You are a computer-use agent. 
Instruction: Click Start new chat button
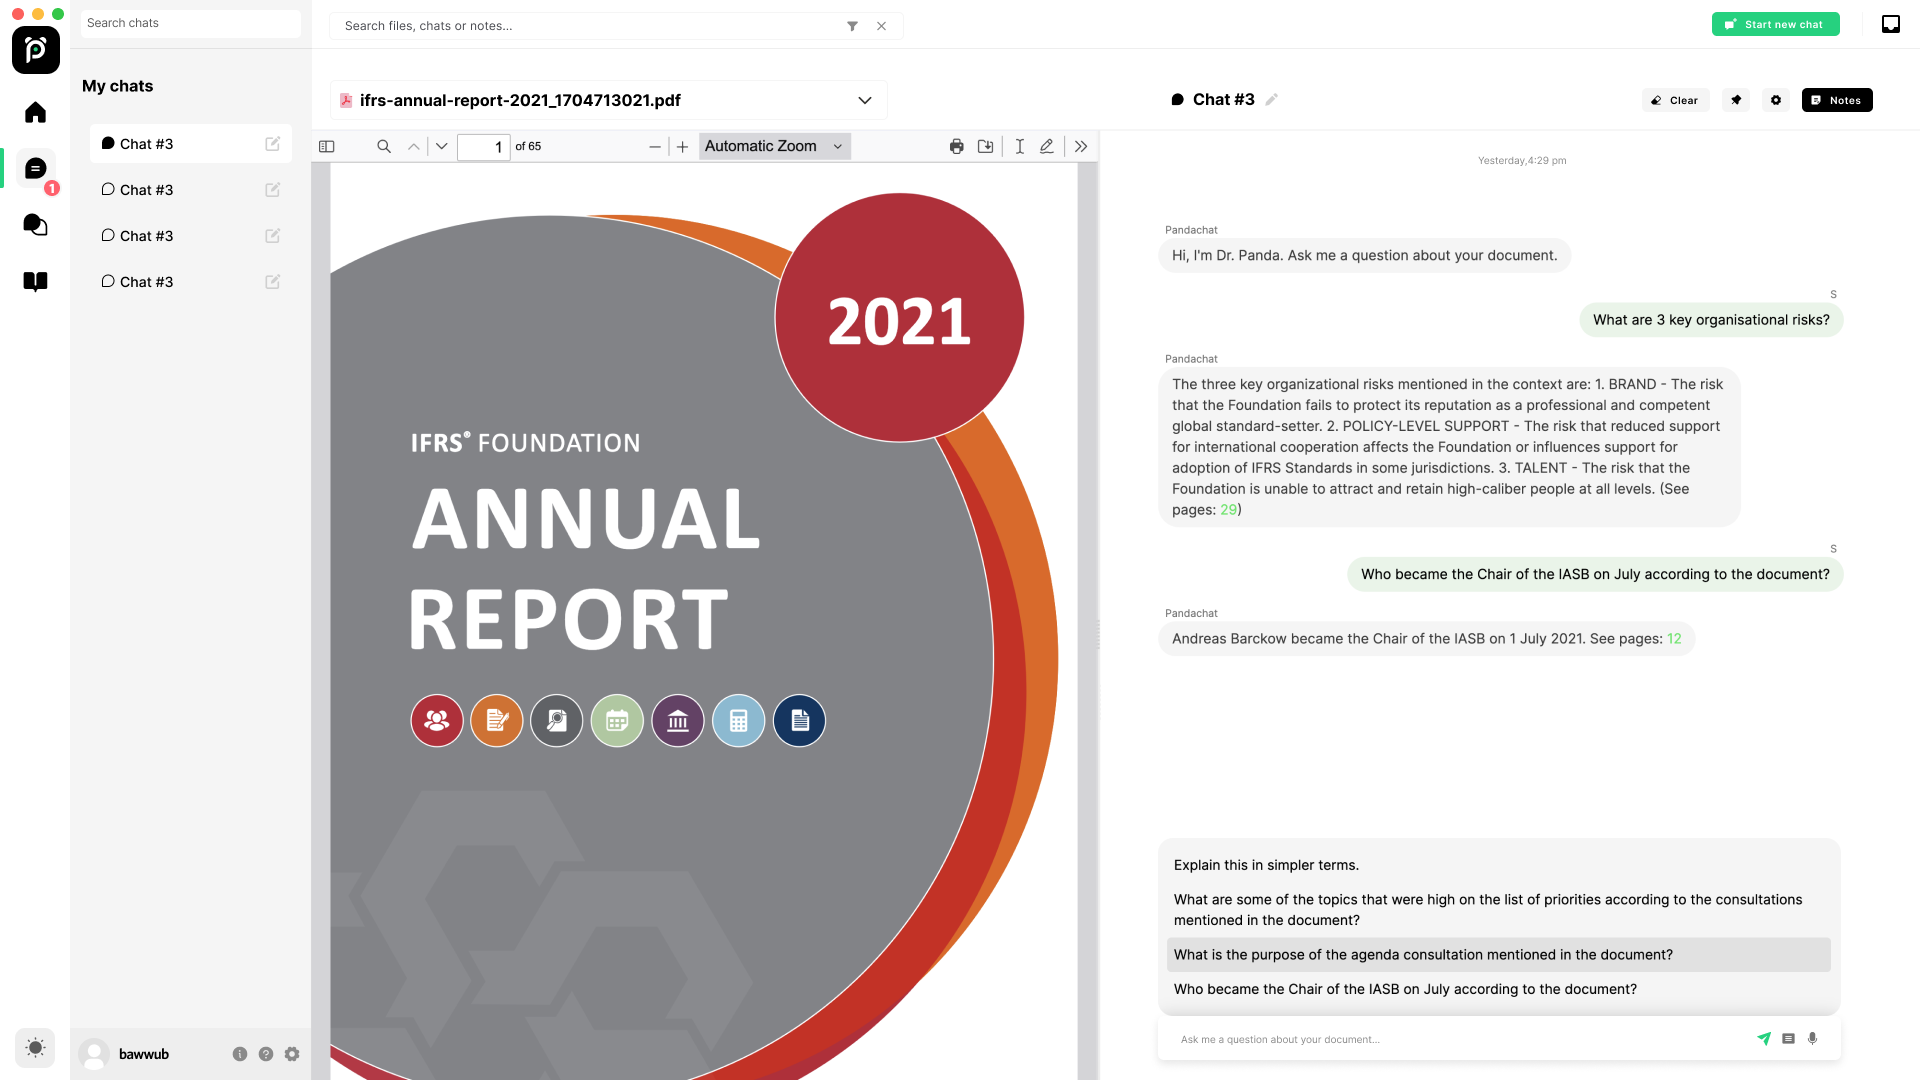tap(1775, 24)
